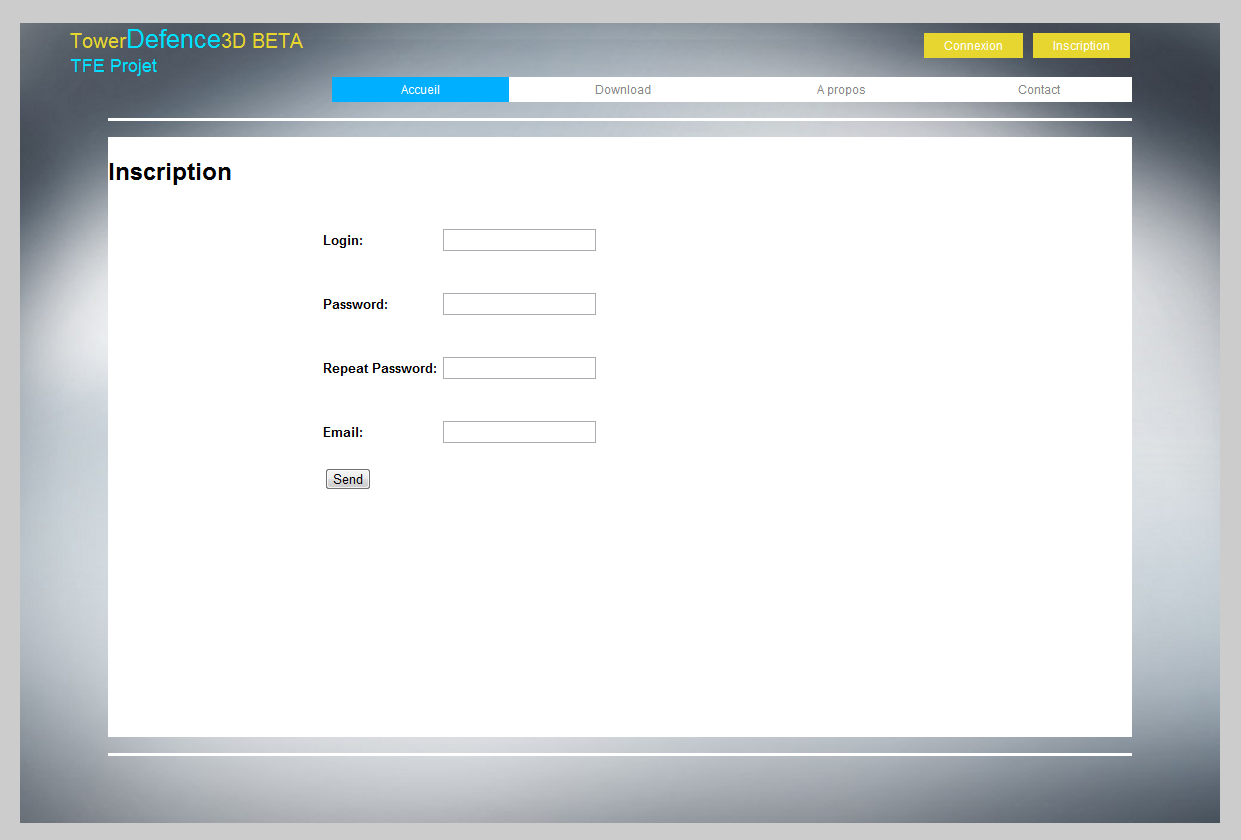Viewport: 1241px width, 840px height.
Task: Switch to the Contact tab
Action: (1038, 90)
